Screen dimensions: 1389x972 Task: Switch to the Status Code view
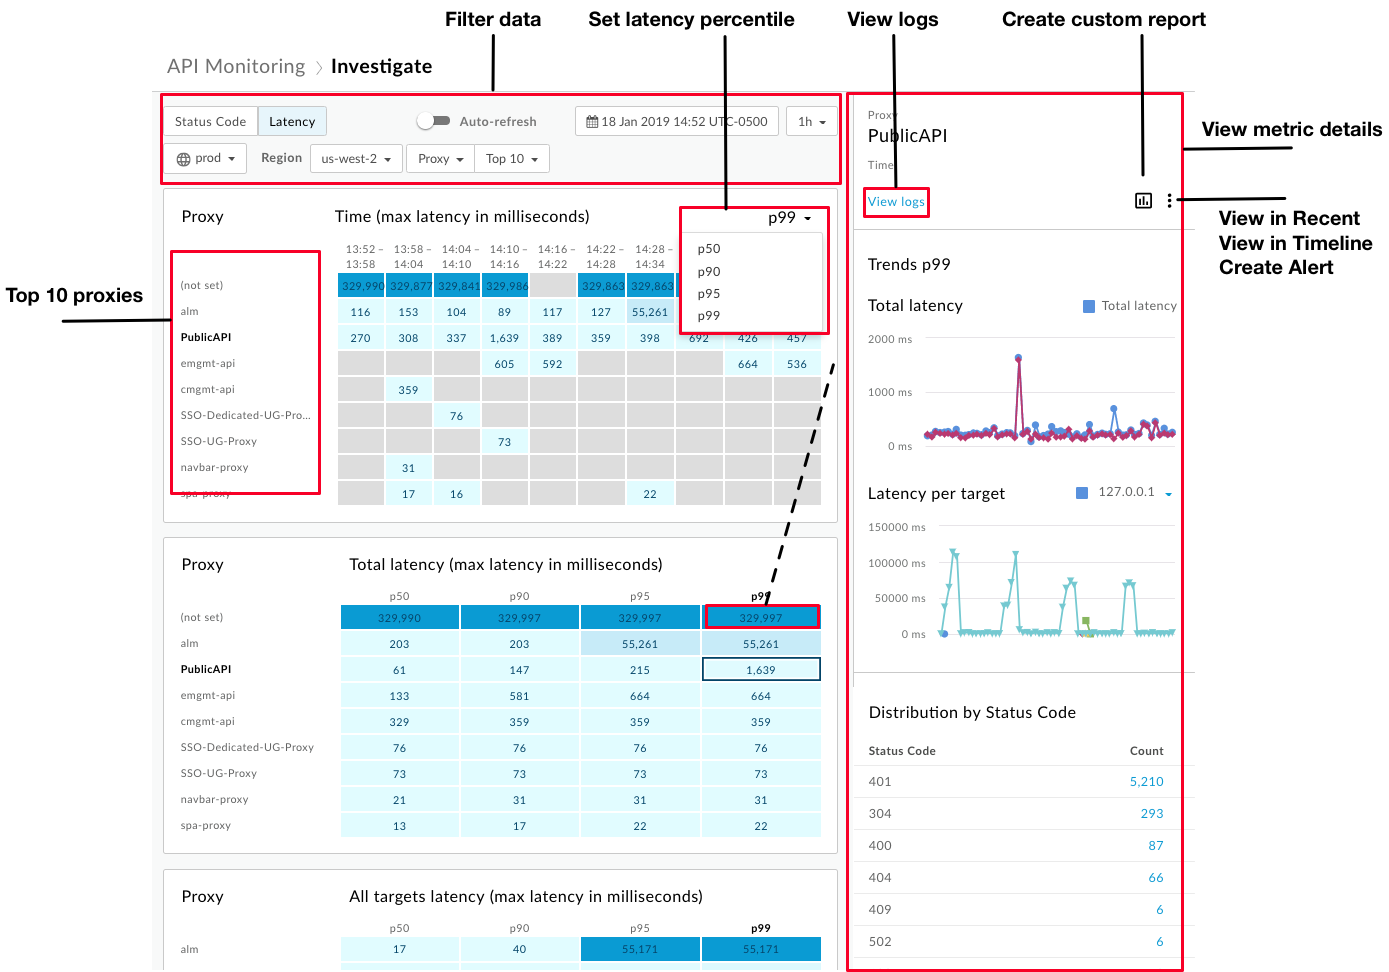pos(210,120)
